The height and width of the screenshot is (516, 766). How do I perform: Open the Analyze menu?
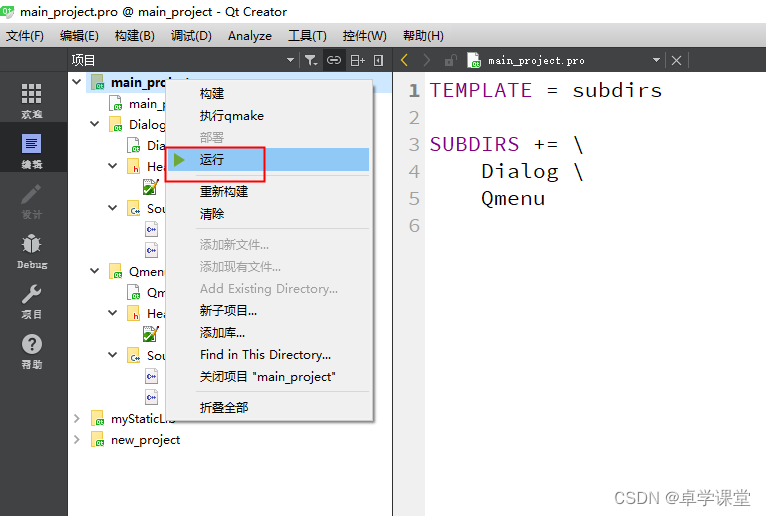250,36
